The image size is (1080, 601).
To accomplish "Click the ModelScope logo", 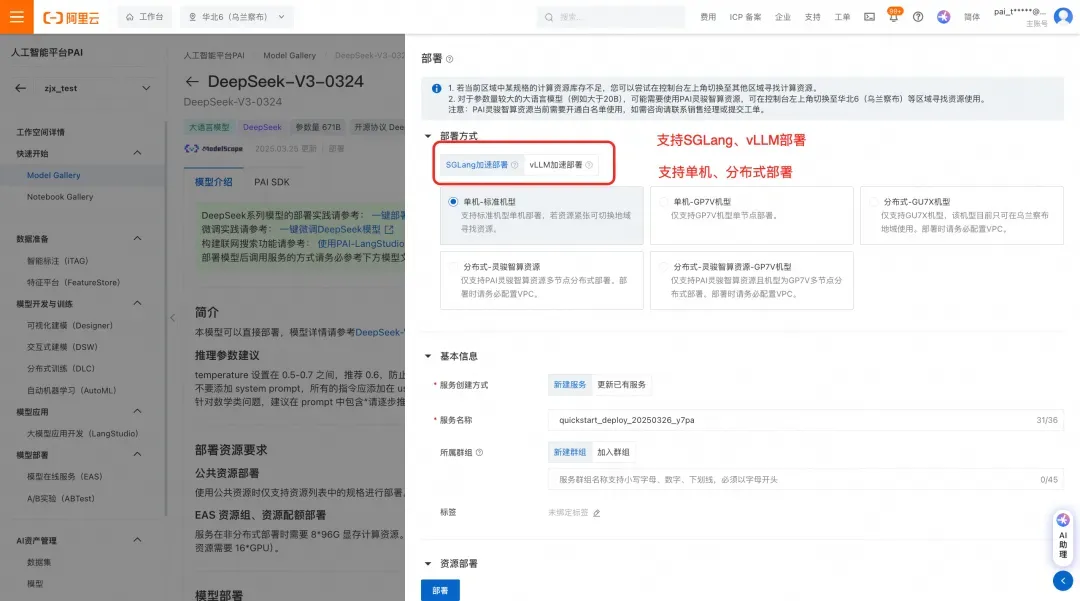I will tap(214, 149).
